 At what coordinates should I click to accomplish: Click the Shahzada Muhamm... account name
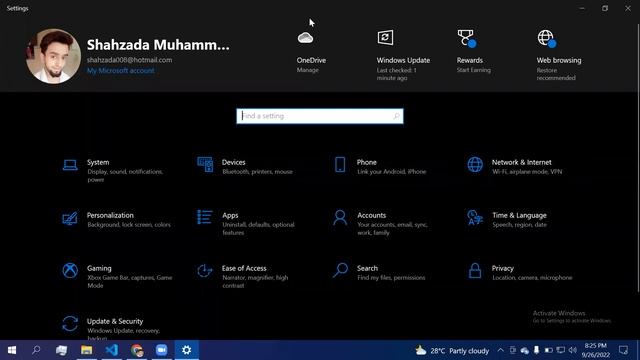click(158, 44)
